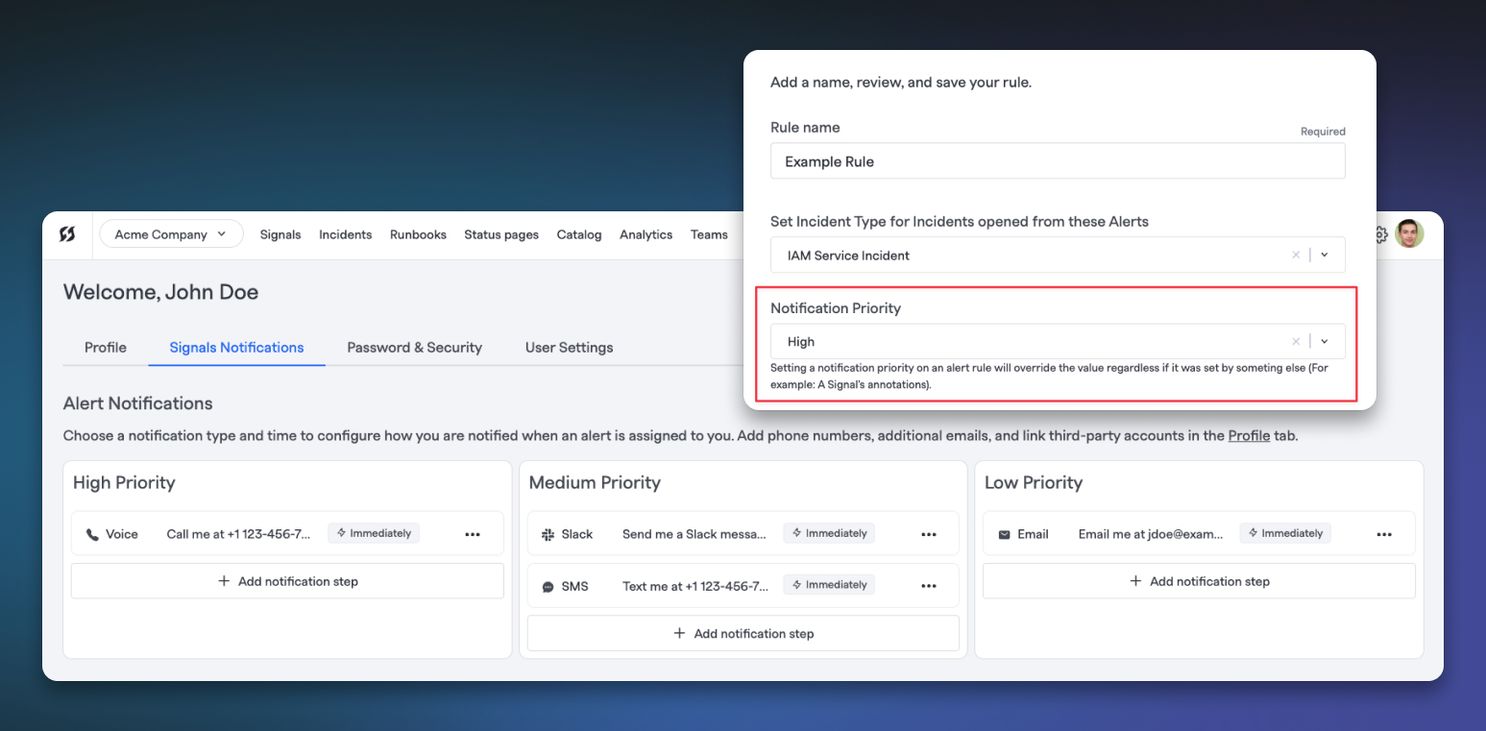This screenshot has width=1486, height=731.
Task: Open Immediately timing on Voice row
Action: click(374, 533)
